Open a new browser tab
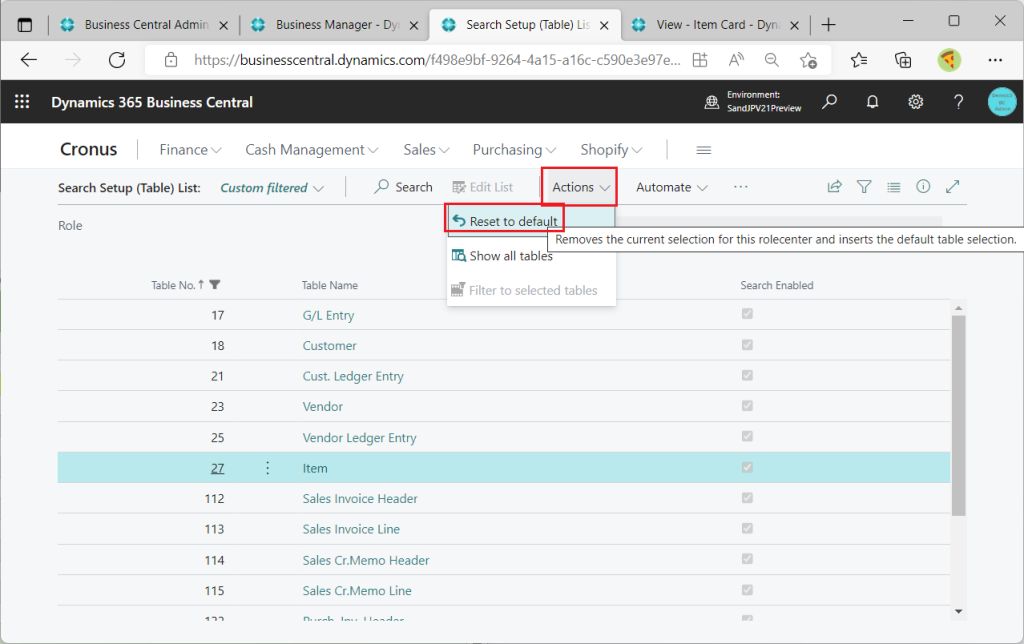This screenshot has height=644, width=1024. coord(828,25)
